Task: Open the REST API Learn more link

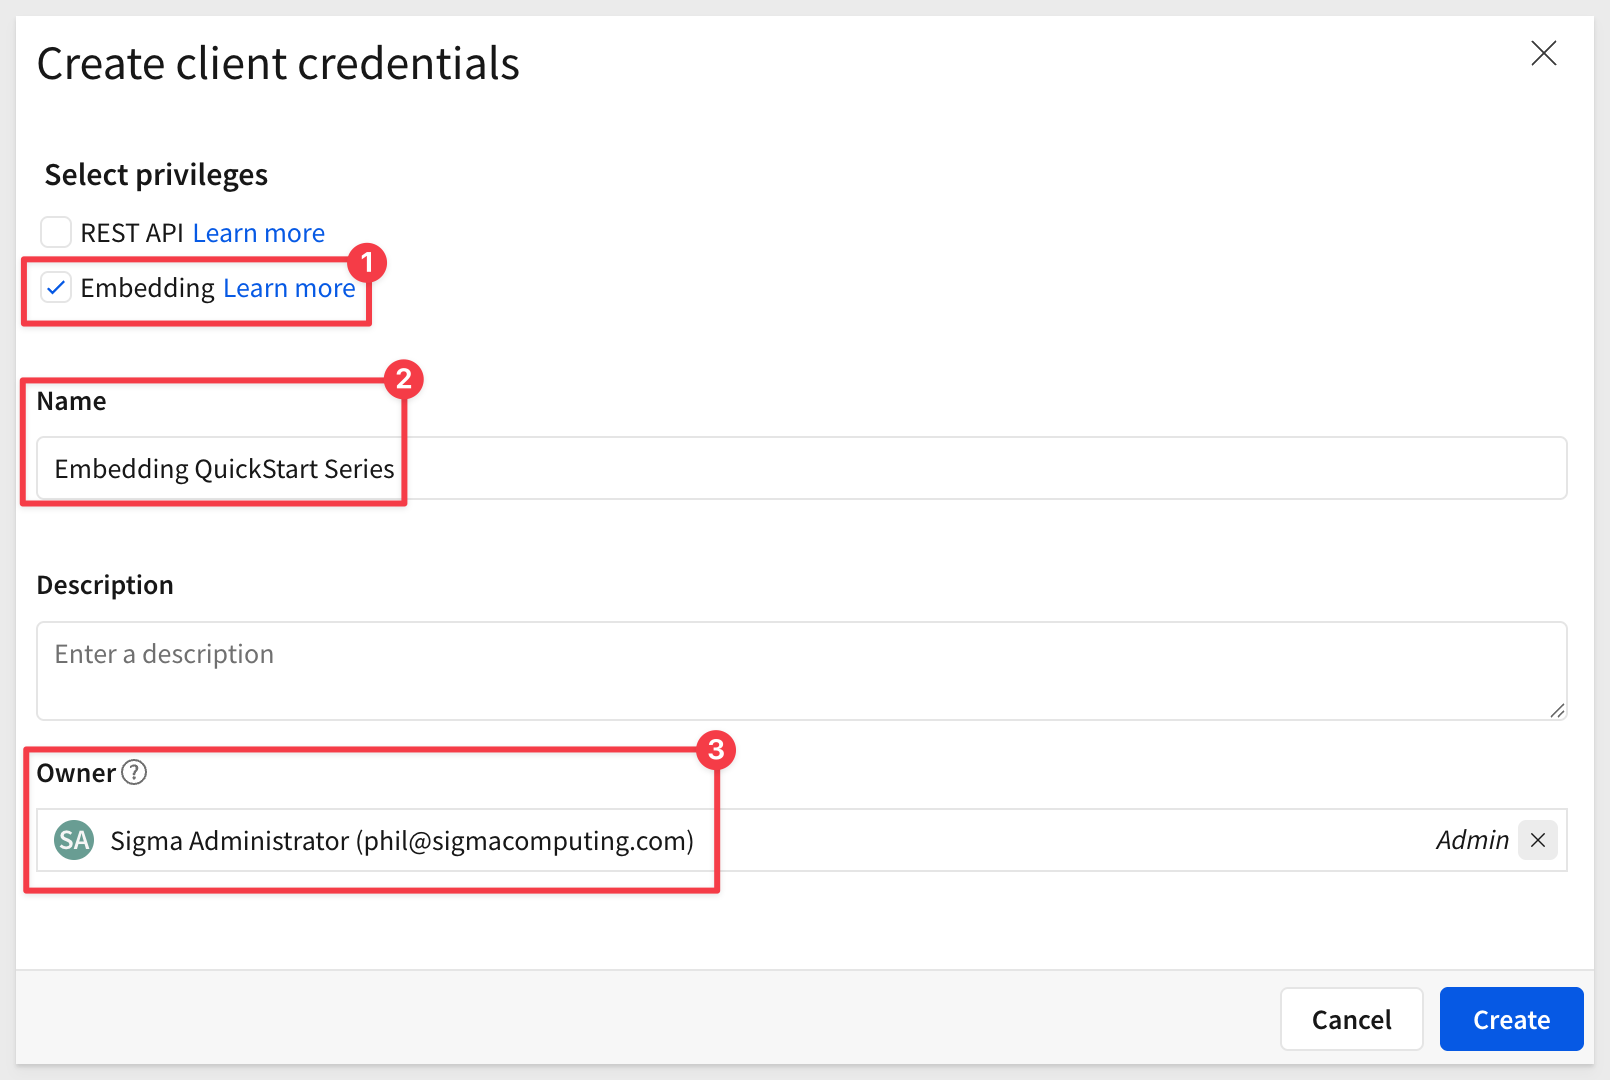Action: 258,233
